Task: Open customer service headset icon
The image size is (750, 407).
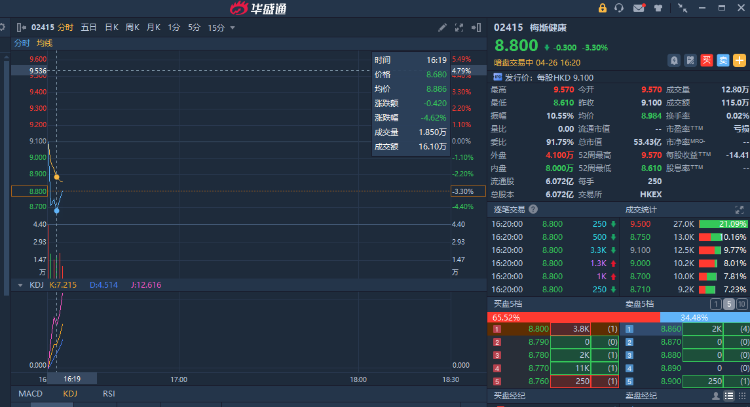Action: pyautogui.click(x=620, y=8)
